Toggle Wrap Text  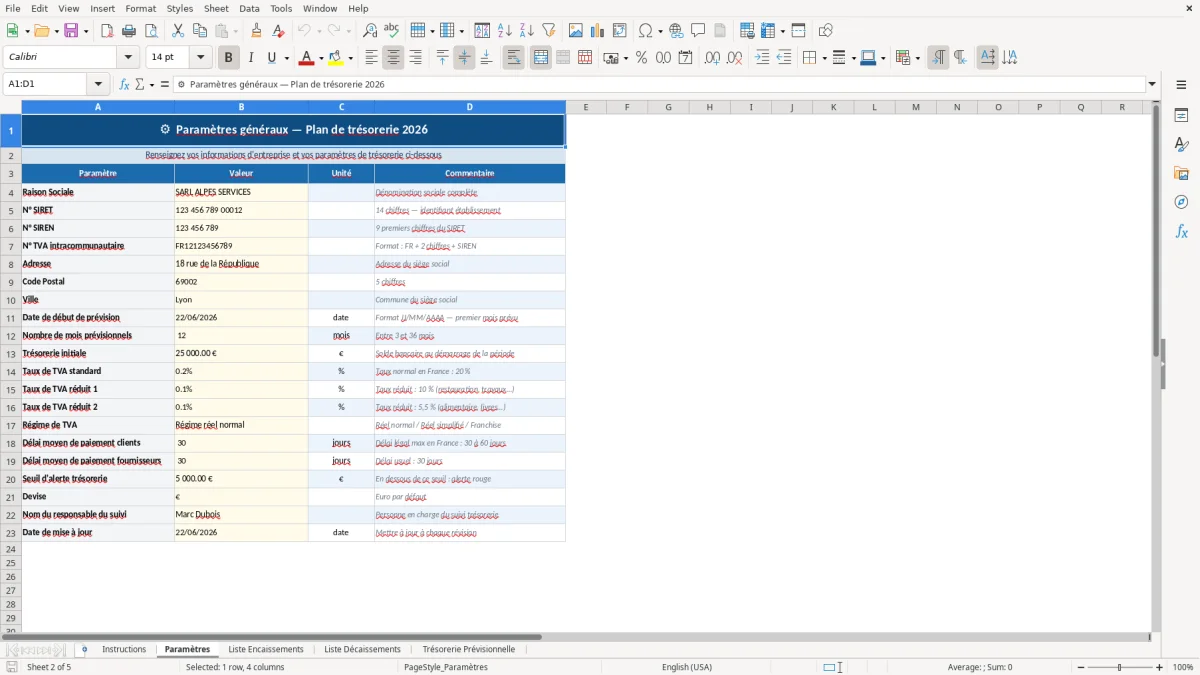coord(513,58)
